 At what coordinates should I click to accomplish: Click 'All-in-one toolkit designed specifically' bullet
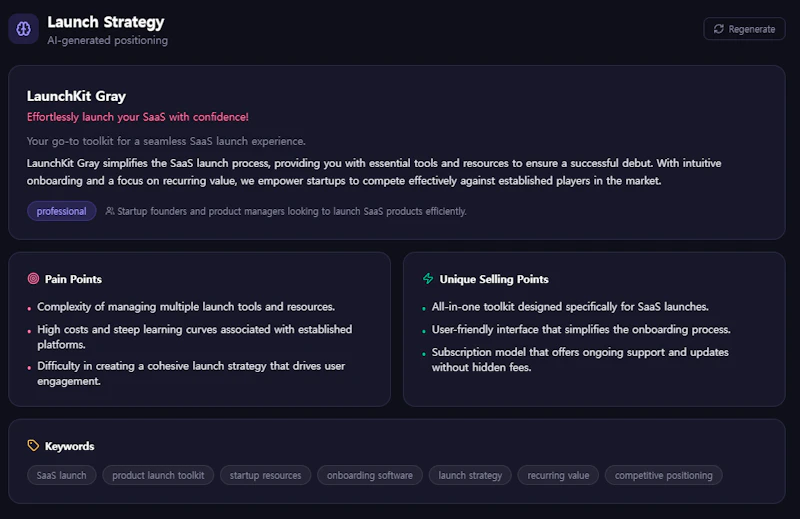click(570, 307)
